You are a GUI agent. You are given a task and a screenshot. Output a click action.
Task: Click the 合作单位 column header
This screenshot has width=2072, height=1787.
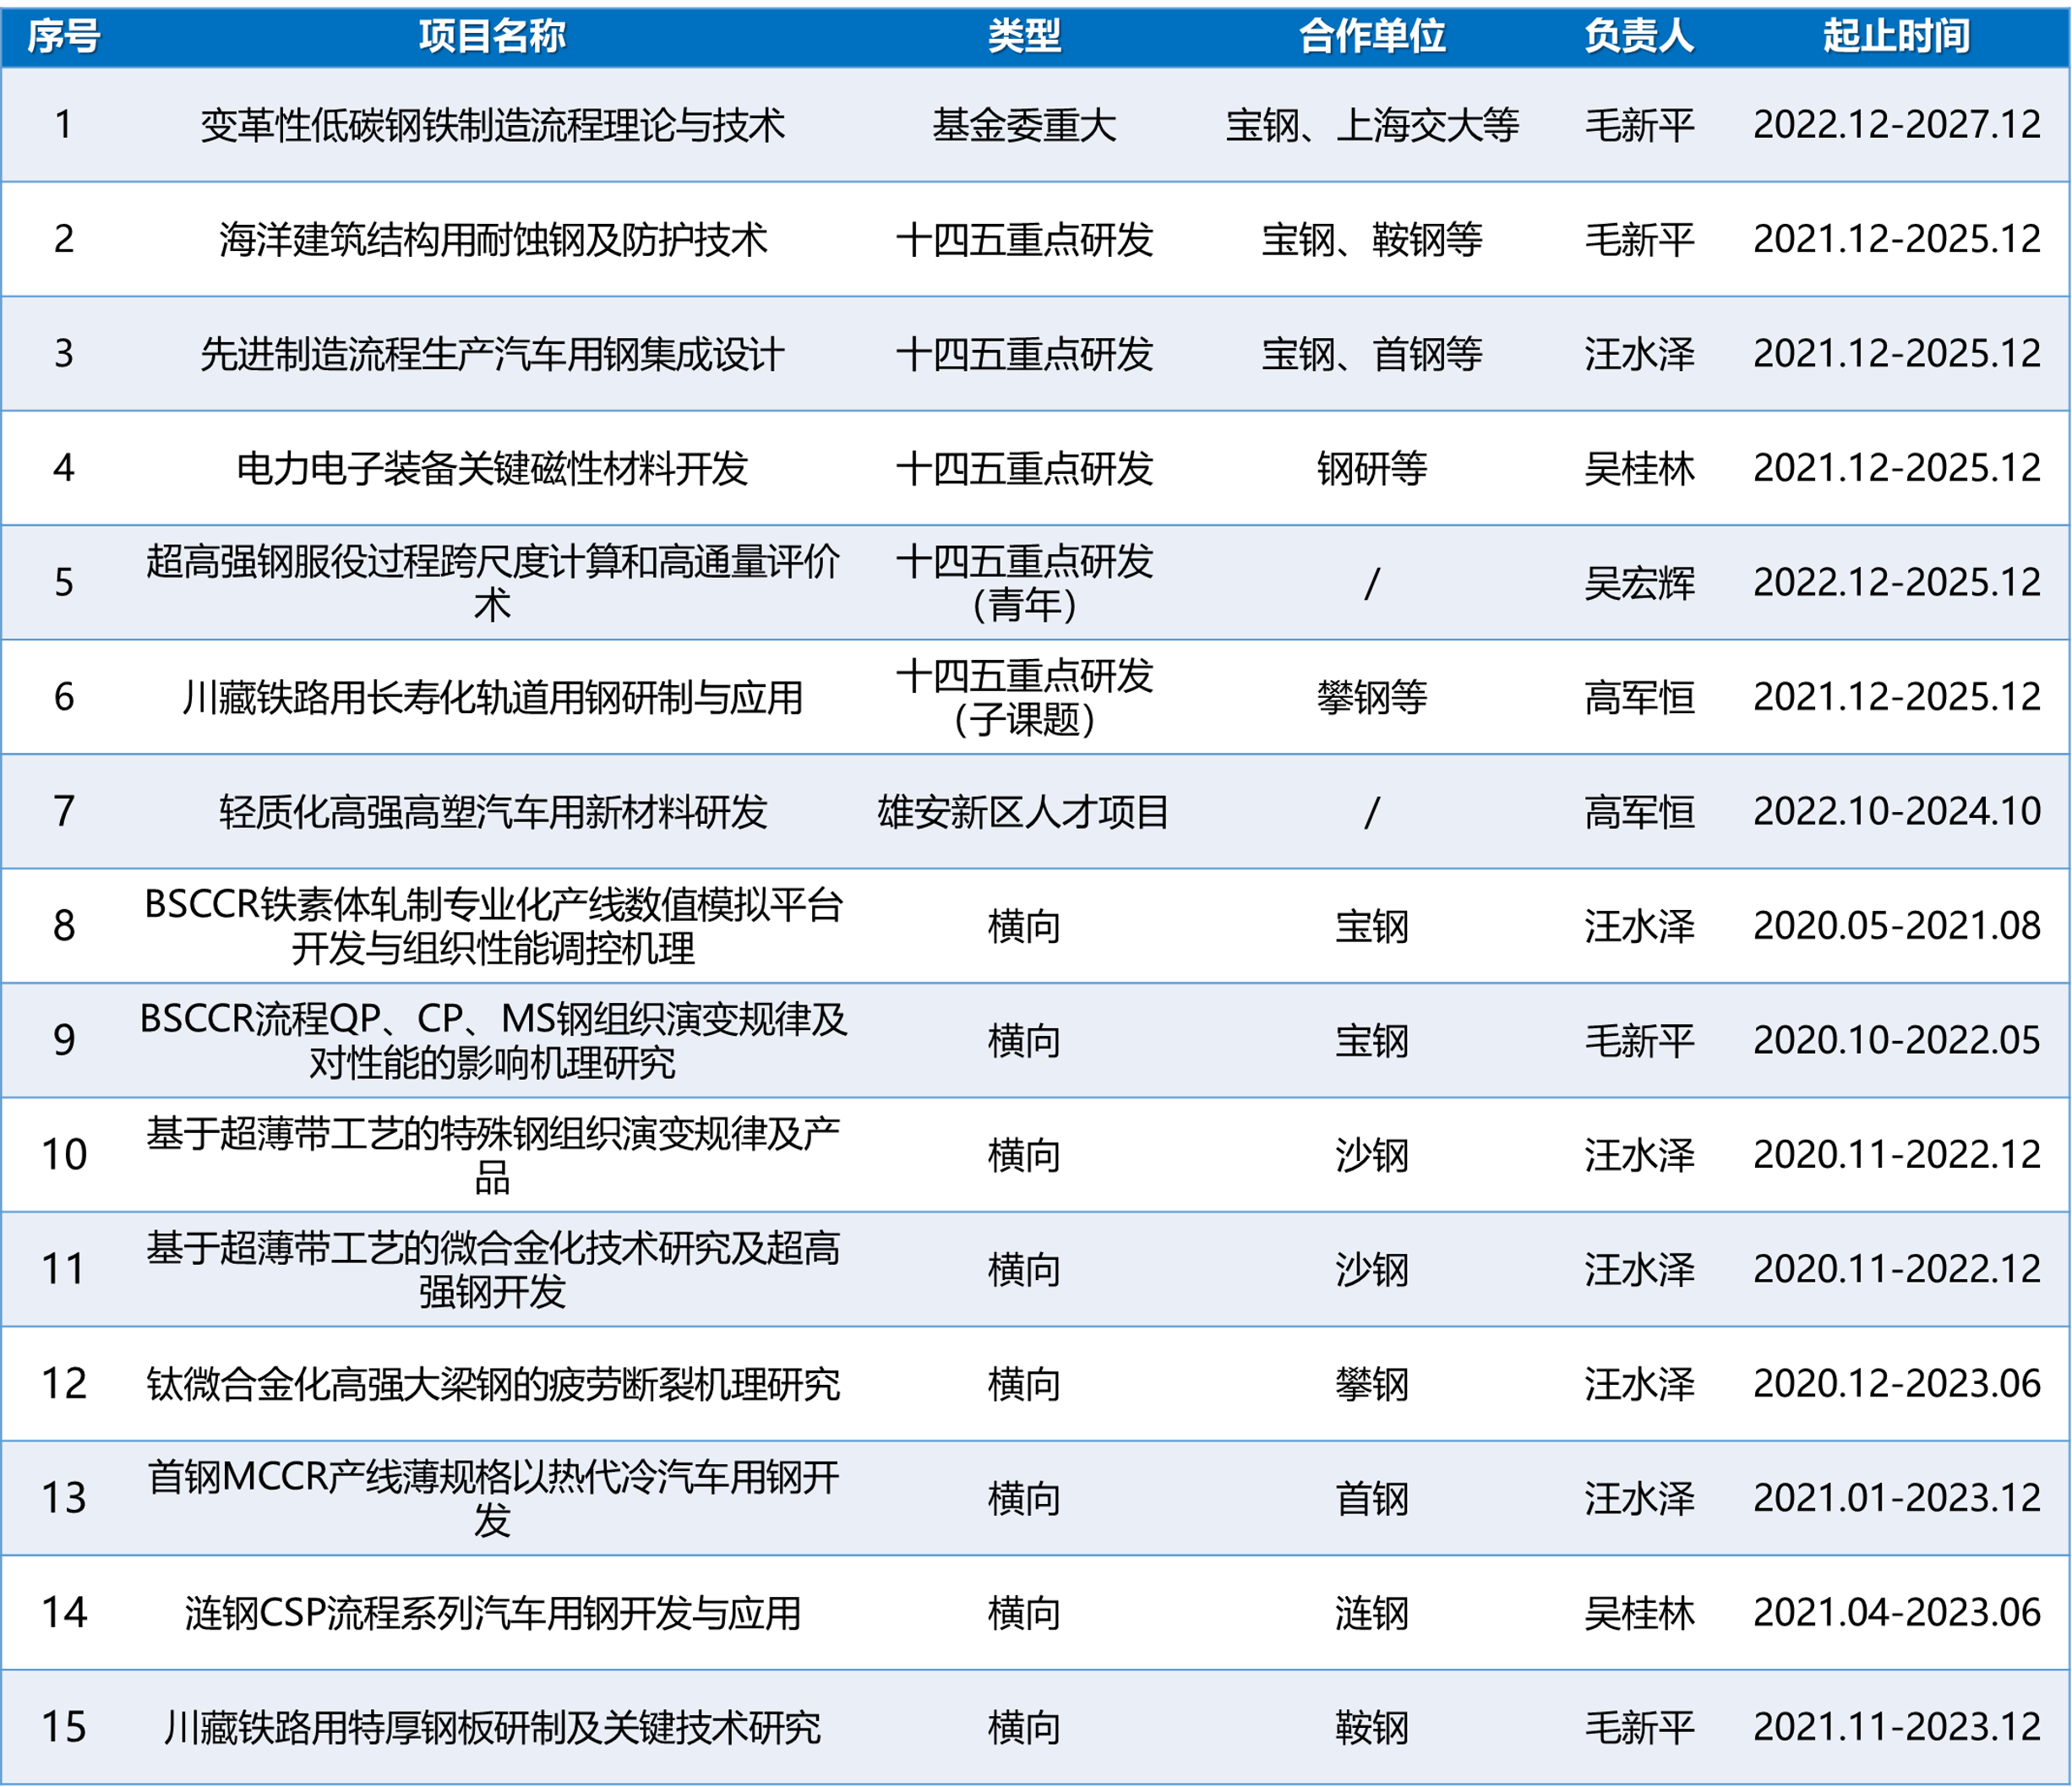click(x=1371, y=36)
